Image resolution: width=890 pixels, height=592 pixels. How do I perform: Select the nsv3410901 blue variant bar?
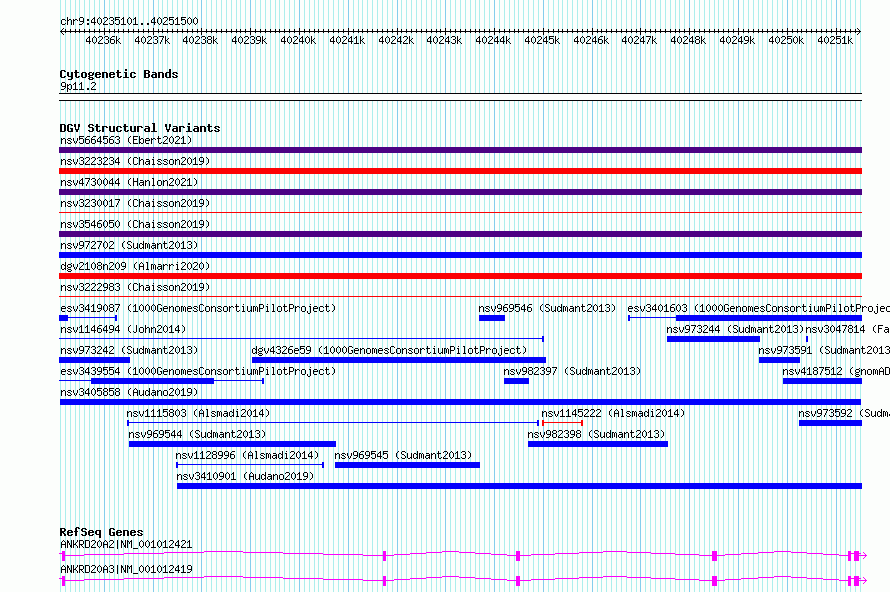519,486
